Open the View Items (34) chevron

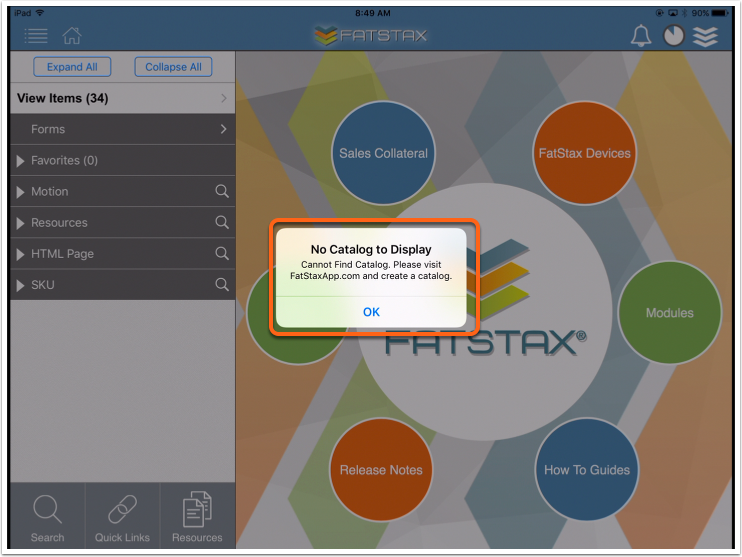click(224, 98)
